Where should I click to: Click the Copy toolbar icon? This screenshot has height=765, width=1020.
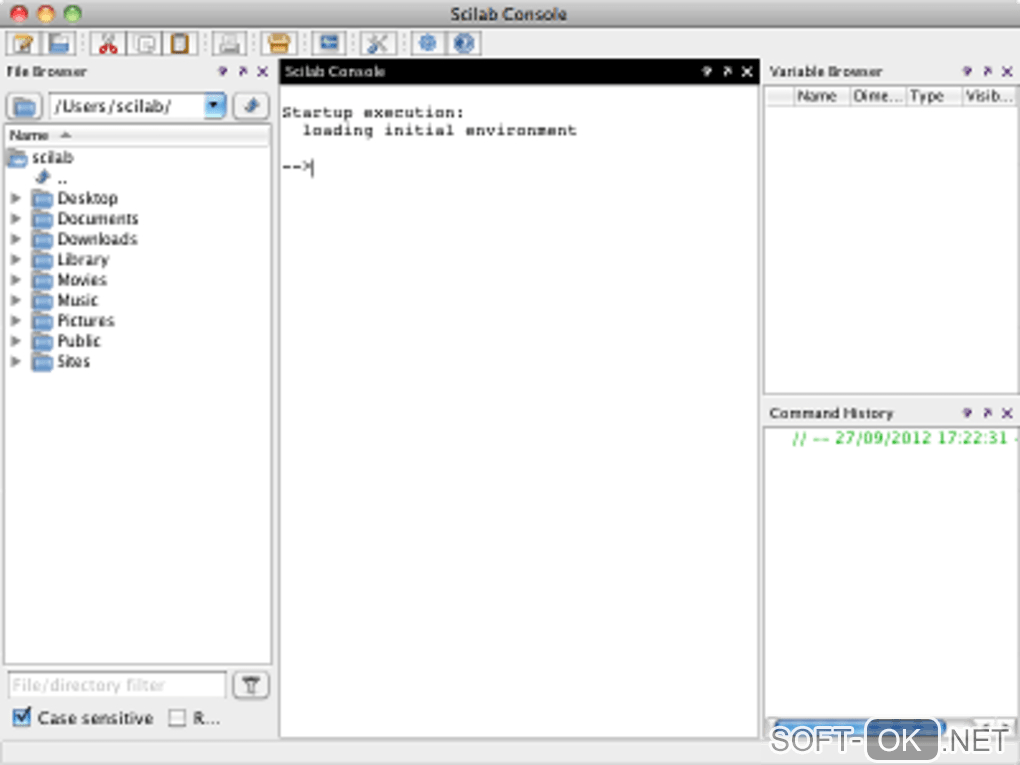click(x=144, y=43)
